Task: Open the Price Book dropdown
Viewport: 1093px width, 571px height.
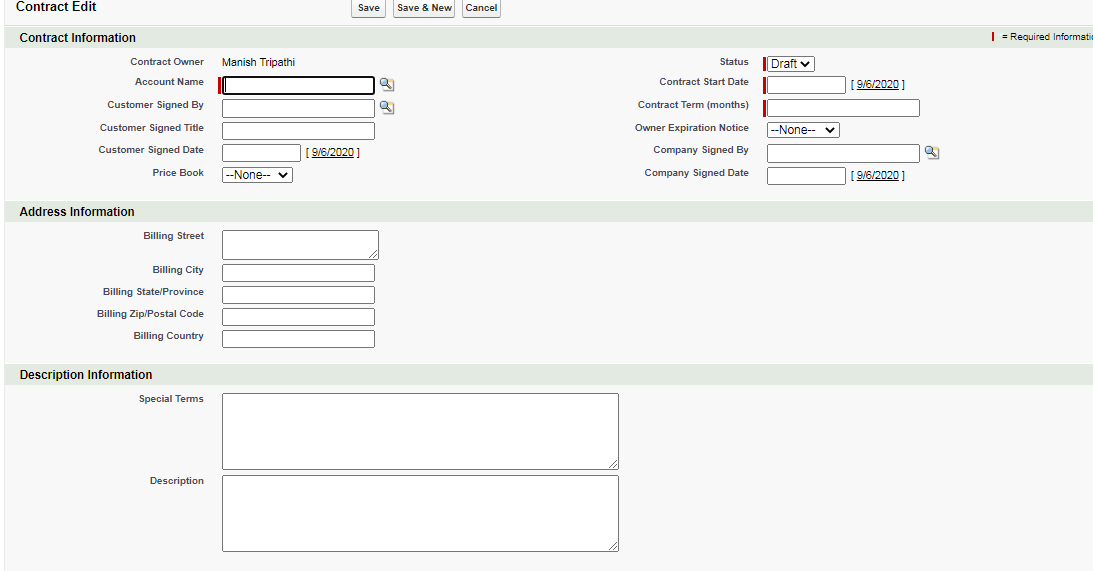Action: (257, 175)
